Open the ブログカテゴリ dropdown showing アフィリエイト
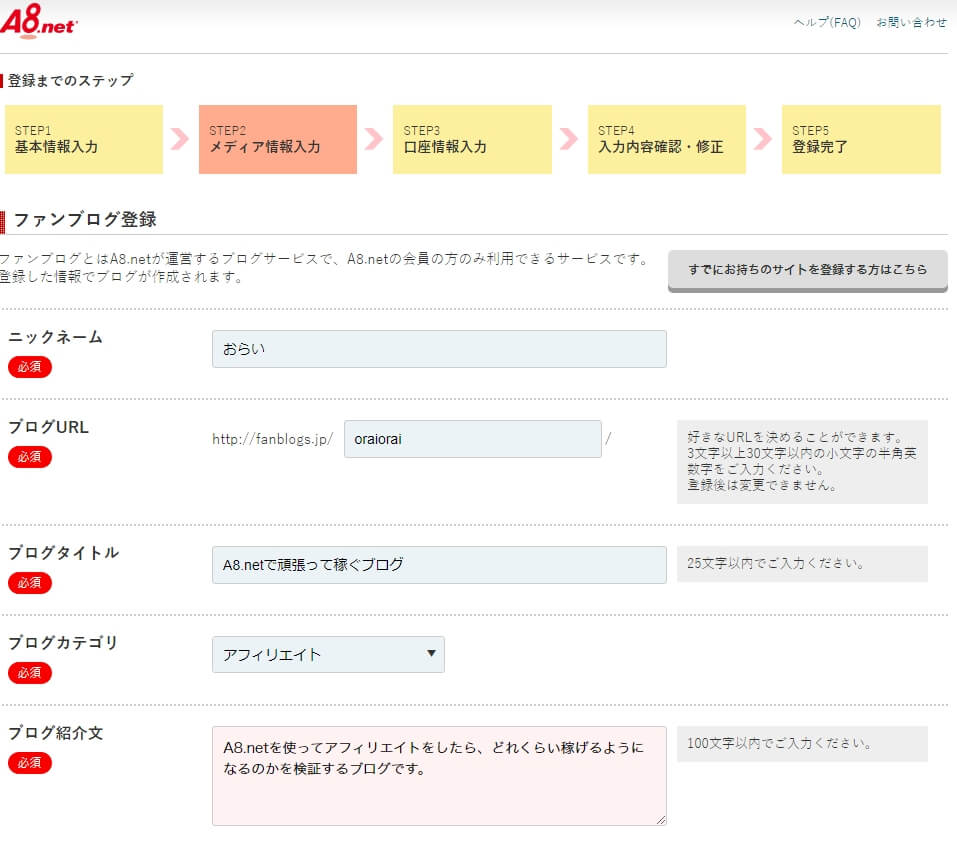This screenshot has height=847, width=957. tap(328, 654)
